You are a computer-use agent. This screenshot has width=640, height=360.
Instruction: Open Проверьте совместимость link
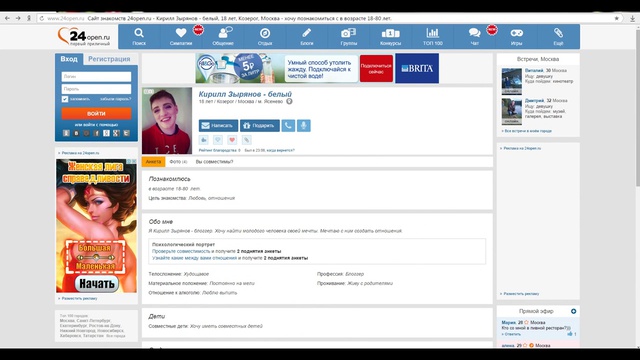pyautogui.click(x=181, y=251)
